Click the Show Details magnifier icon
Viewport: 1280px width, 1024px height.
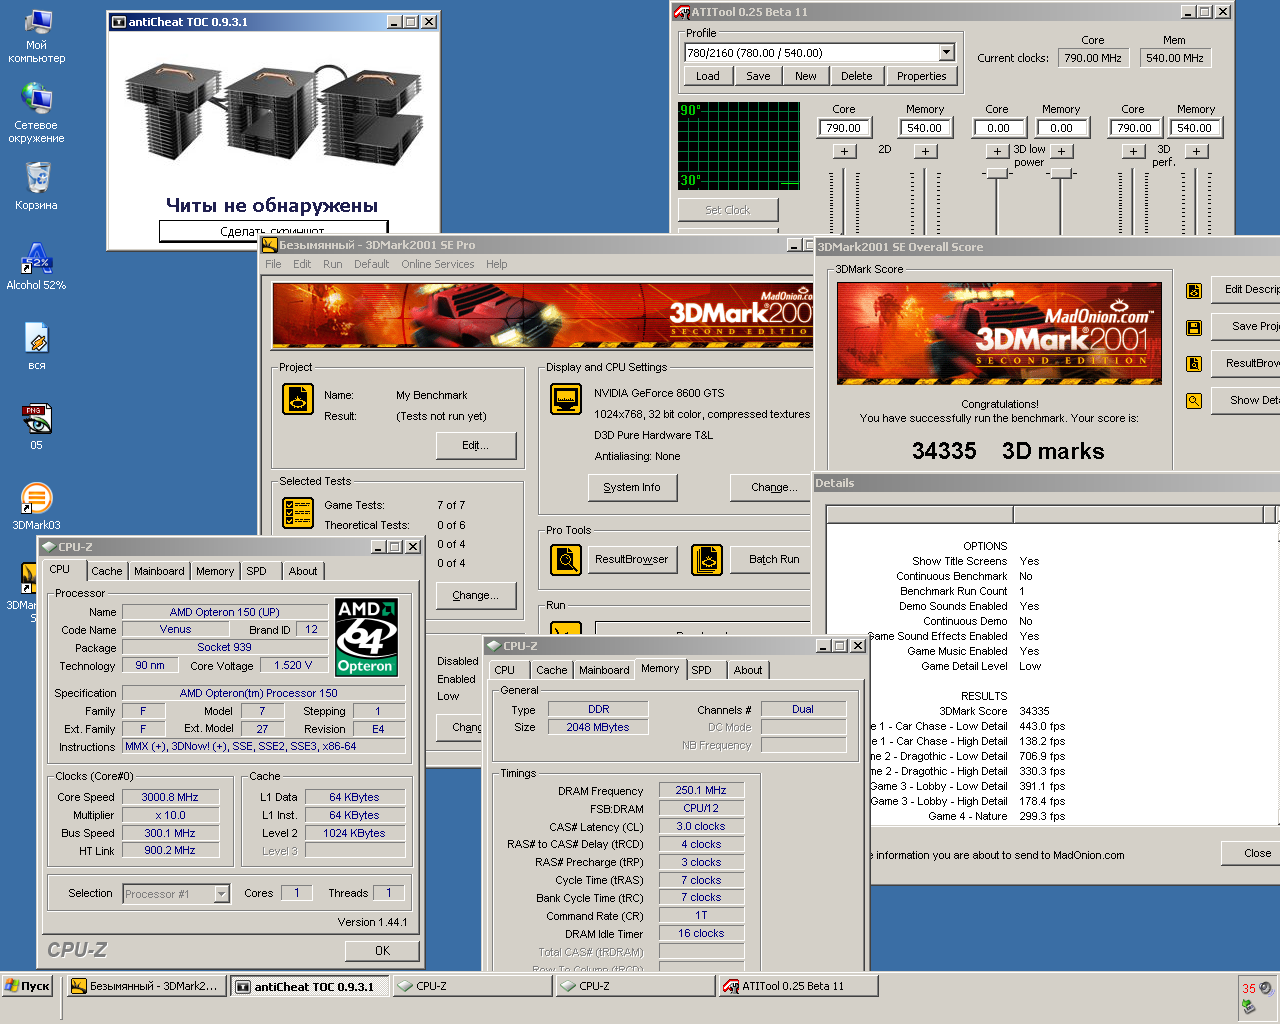[1193, 401]
